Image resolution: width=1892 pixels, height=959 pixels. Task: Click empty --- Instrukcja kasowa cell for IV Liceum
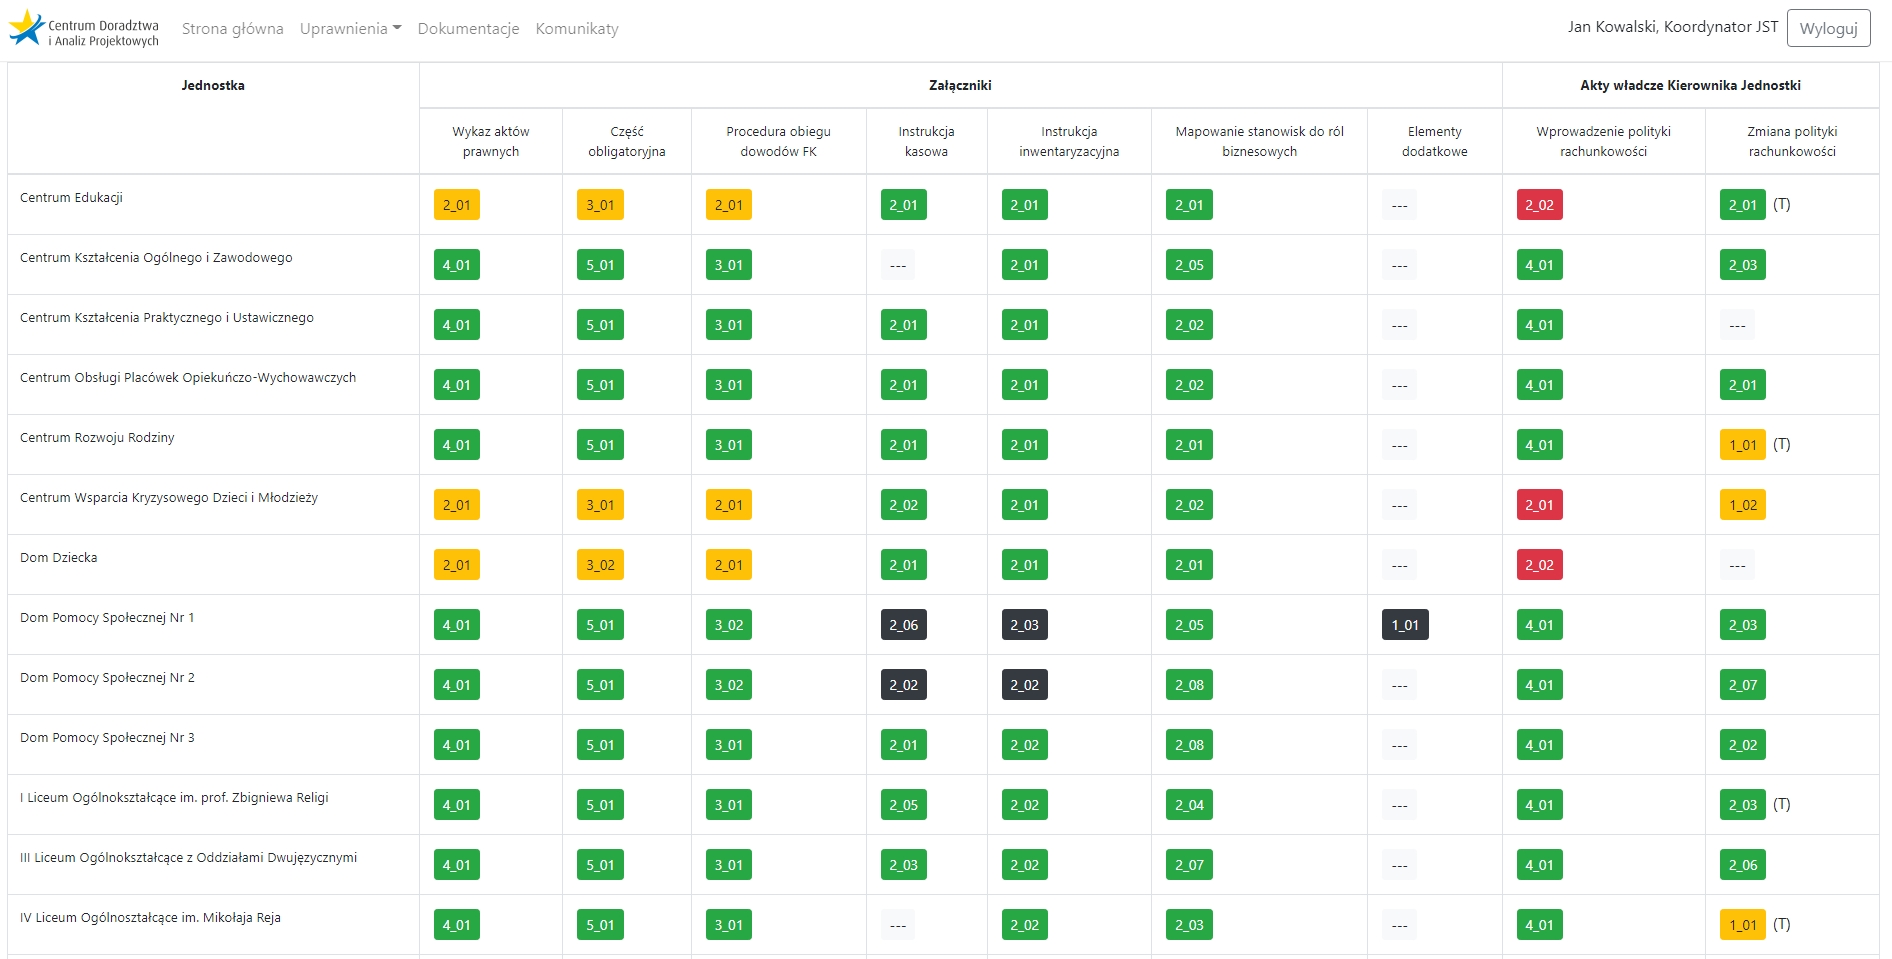tap(898, 925)
